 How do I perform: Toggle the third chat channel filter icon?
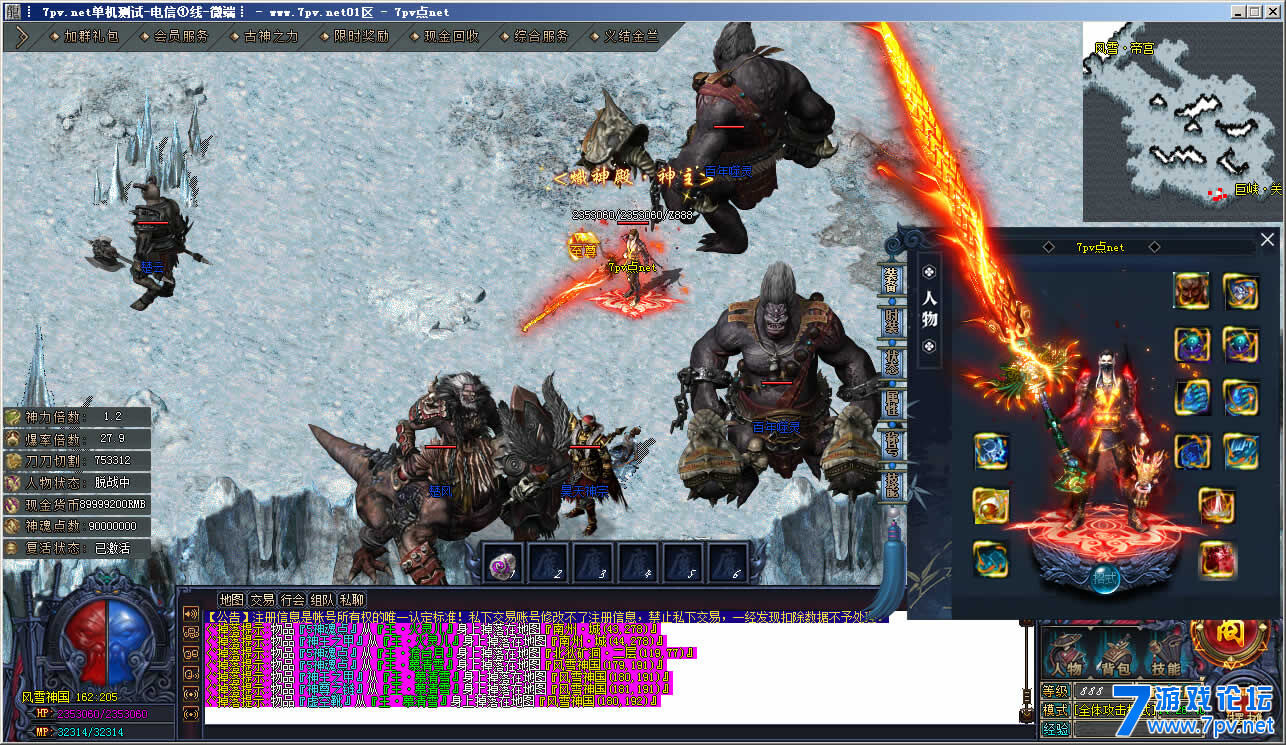pos(190,654)
